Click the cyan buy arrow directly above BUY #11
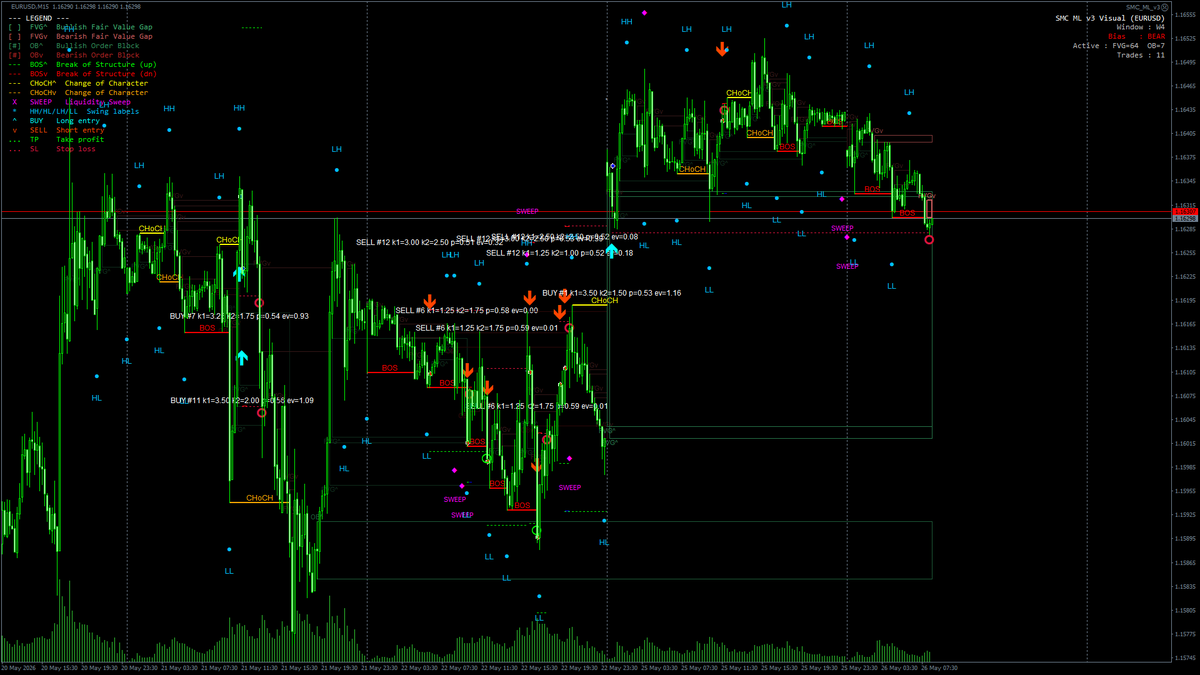The image size is (1200, 675). pos(241,357)
